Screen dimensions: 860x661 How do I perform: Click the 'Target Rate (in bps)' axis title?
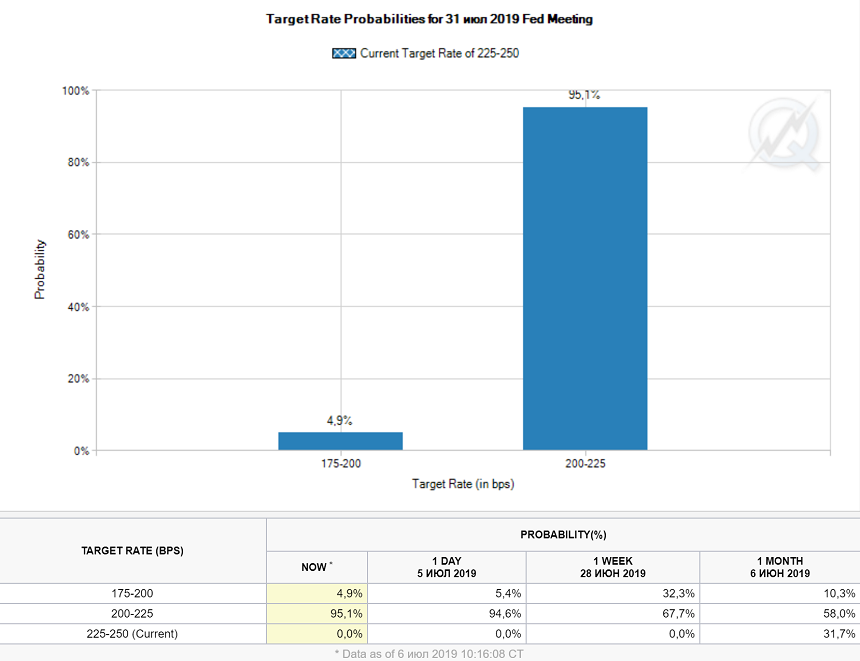[x=463, y=484]
